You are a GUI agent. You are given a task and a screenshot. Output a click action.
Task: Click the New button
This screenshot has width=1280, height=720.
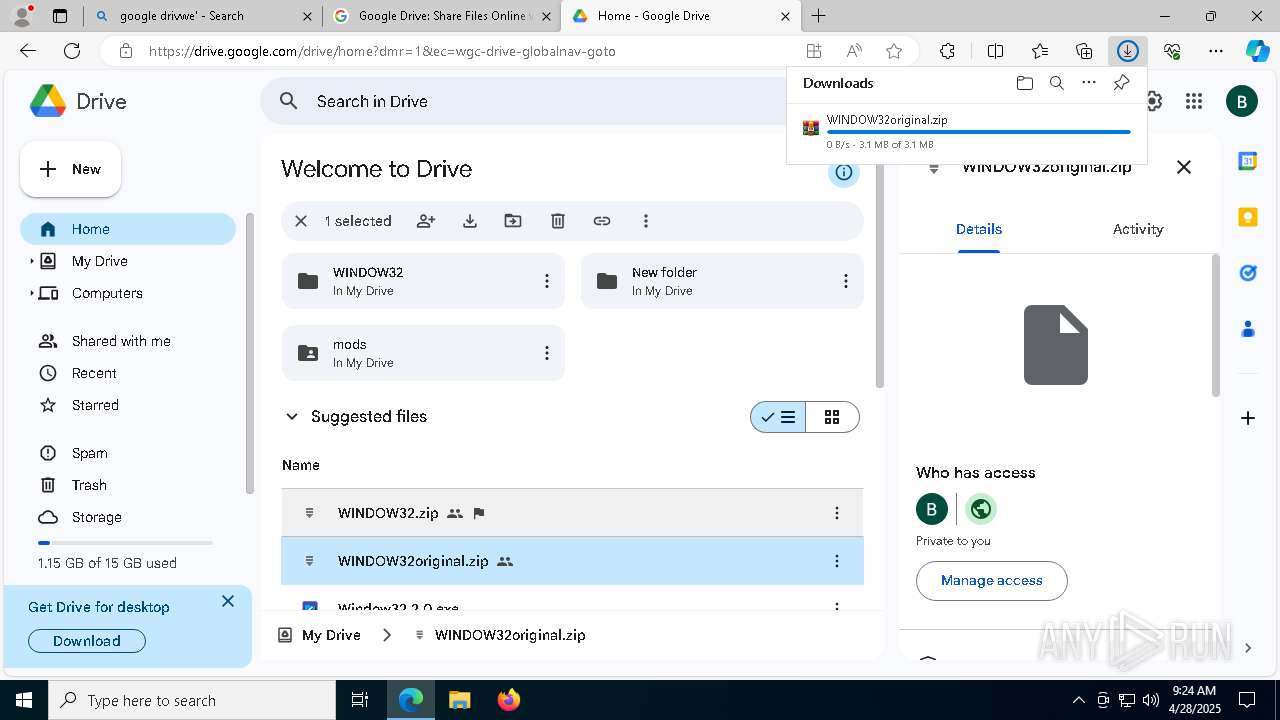(71, 169)
